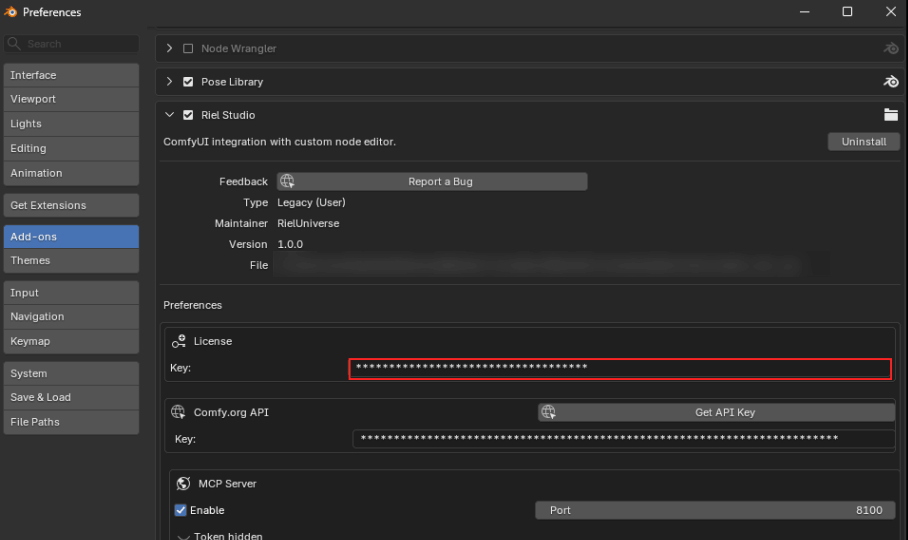Viewport: 908px width, 540px height.
Task: Open the Themes tab
Action: click(x=71, y=260)
